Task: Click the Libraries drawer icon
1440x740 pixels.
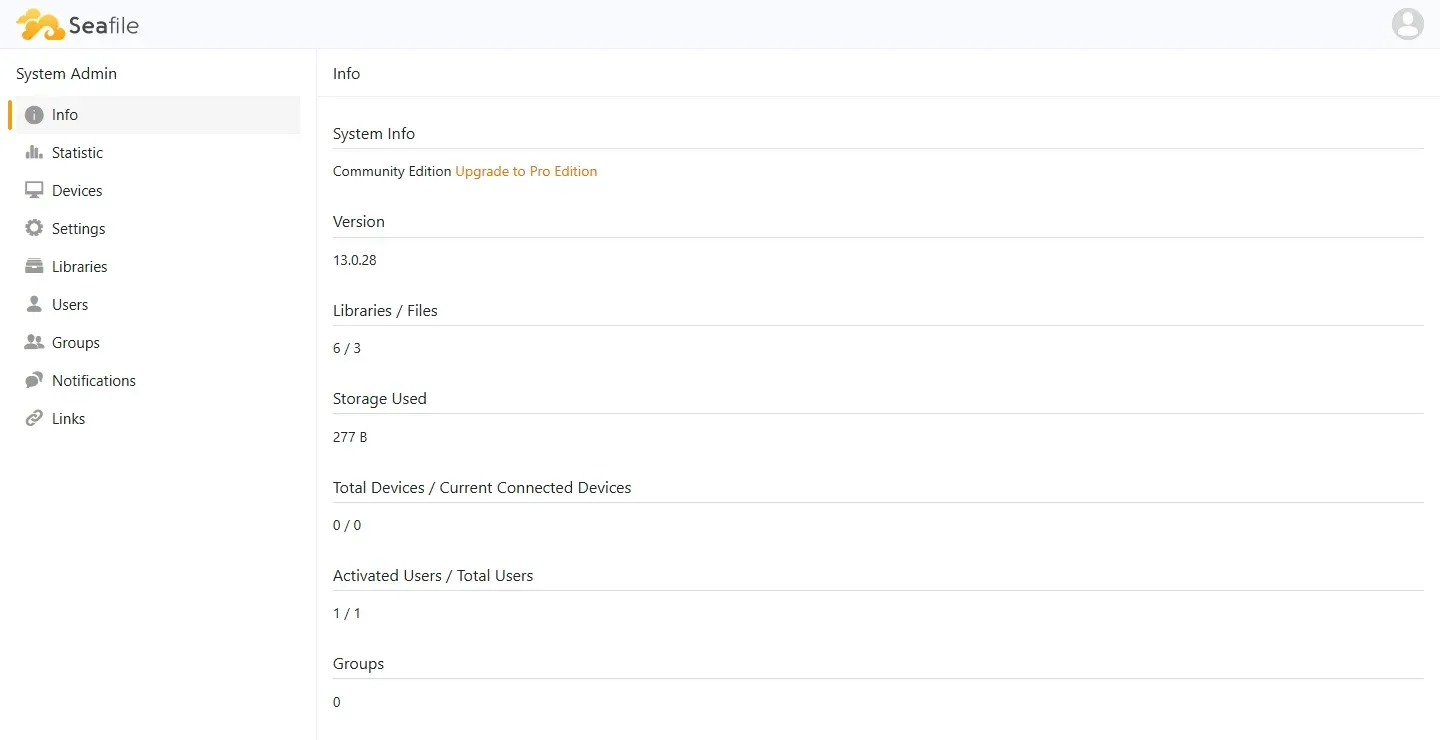Action: point(34,267)
